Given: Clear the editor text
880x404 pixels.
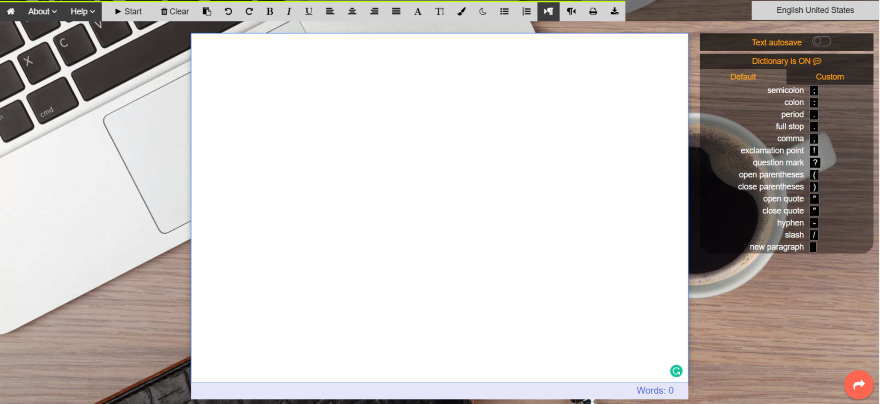Looking at the screenshot, I should click(175, 11).
